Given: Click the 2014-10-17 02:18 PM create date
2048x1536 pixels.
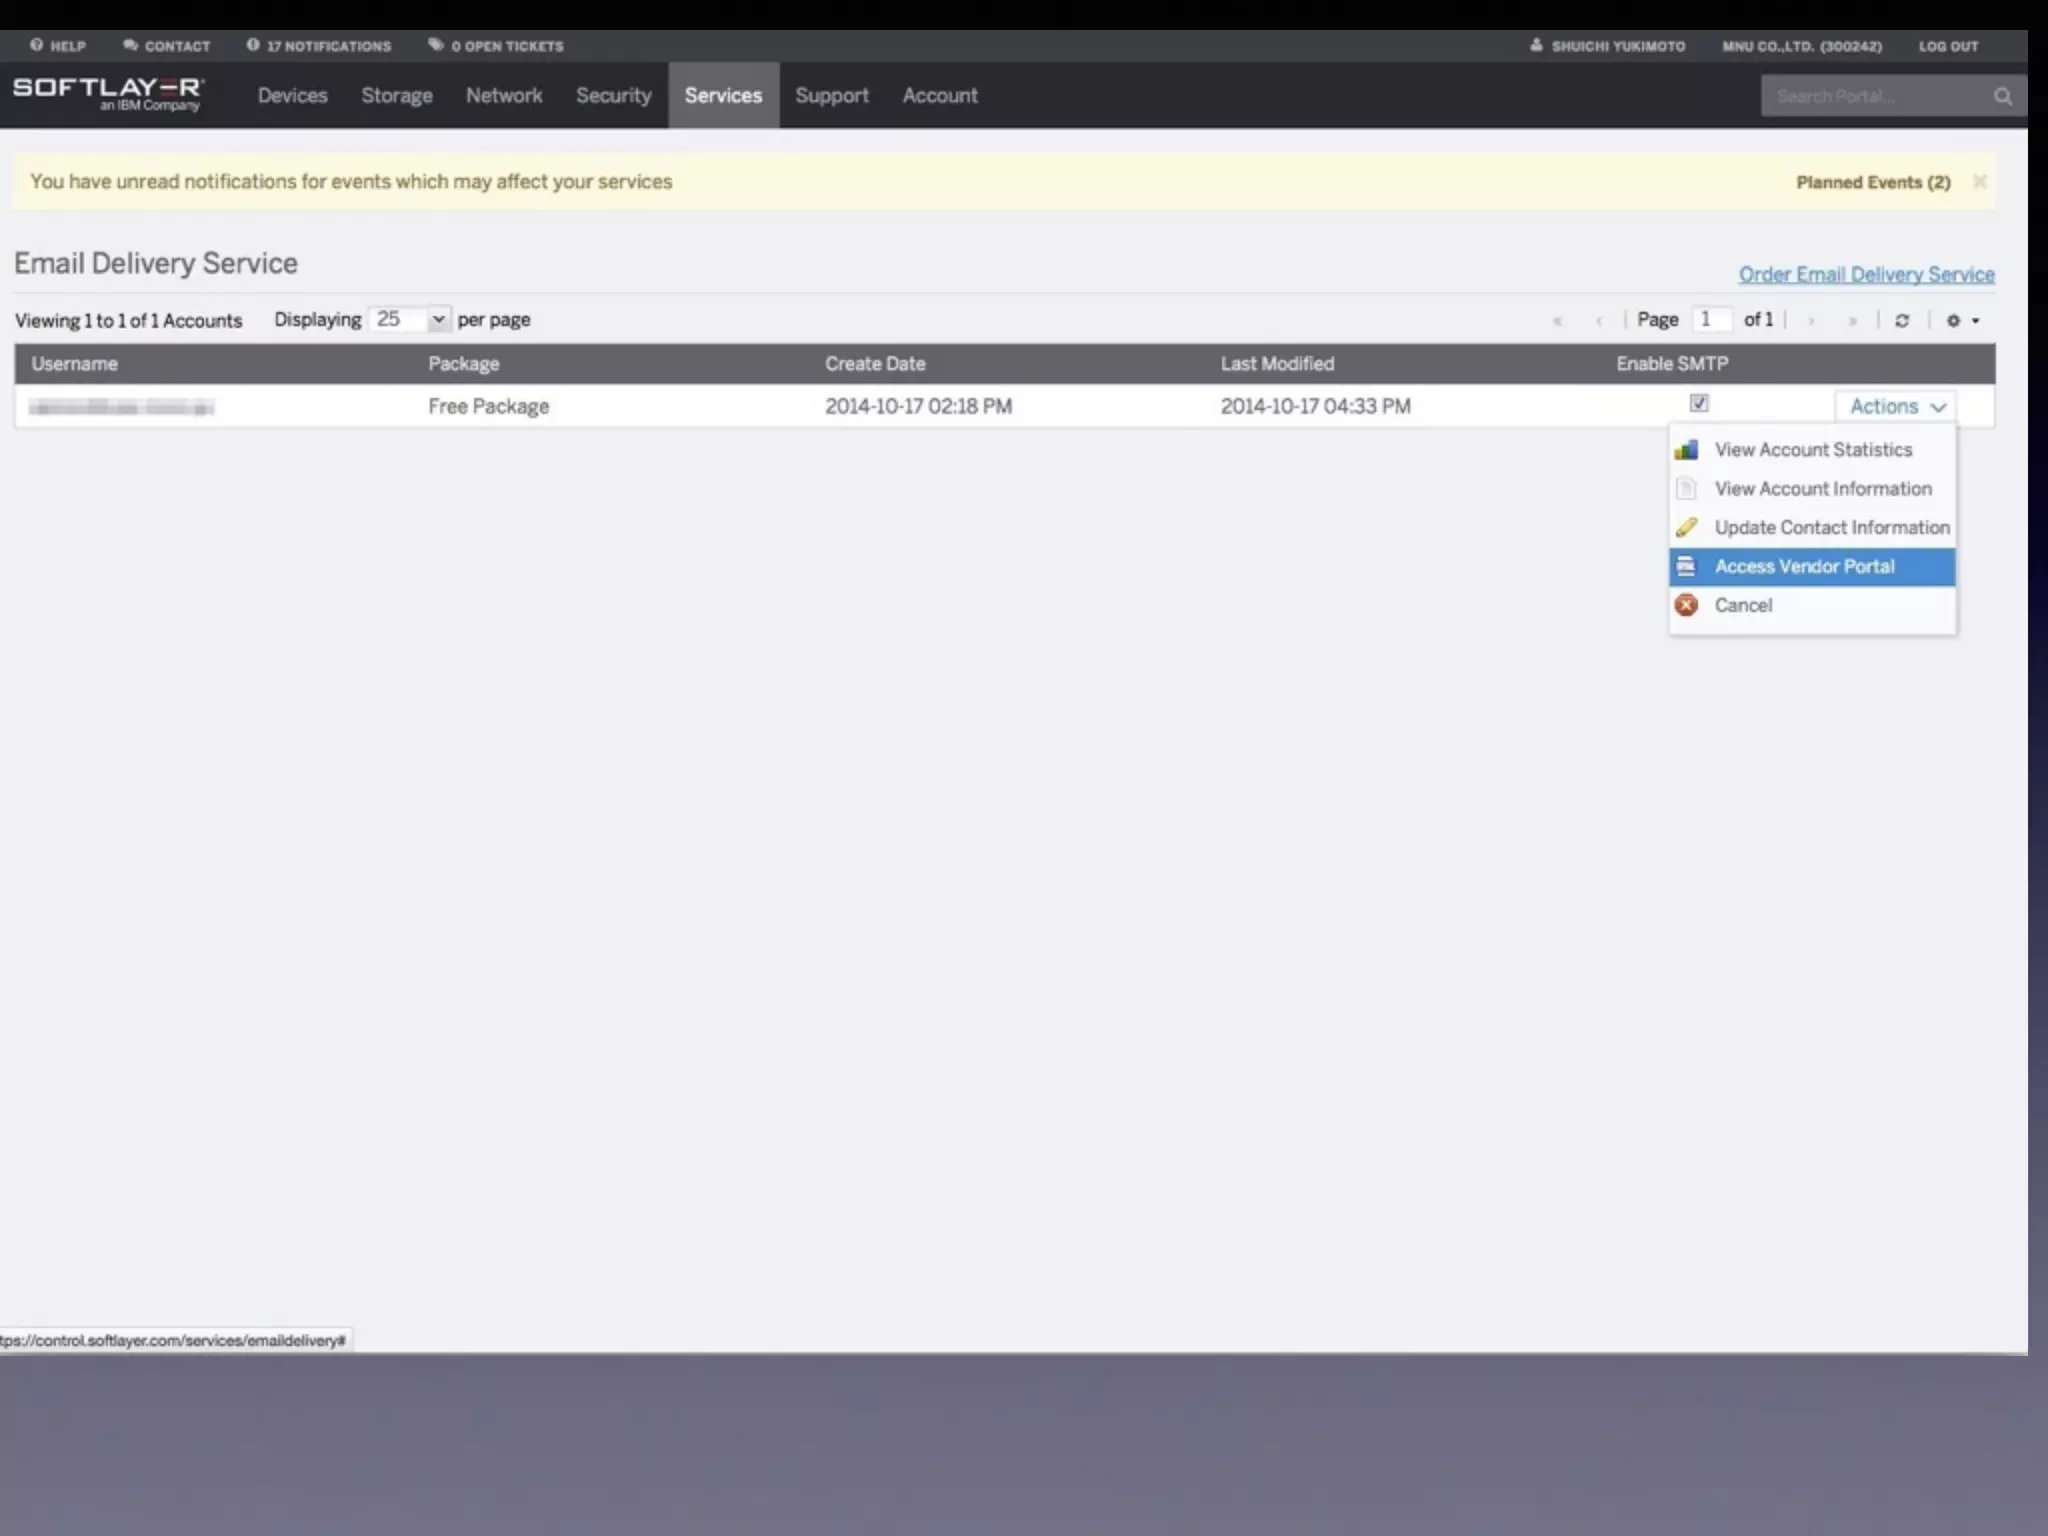Looking at the screenshot, I should [x=918, y=406].
